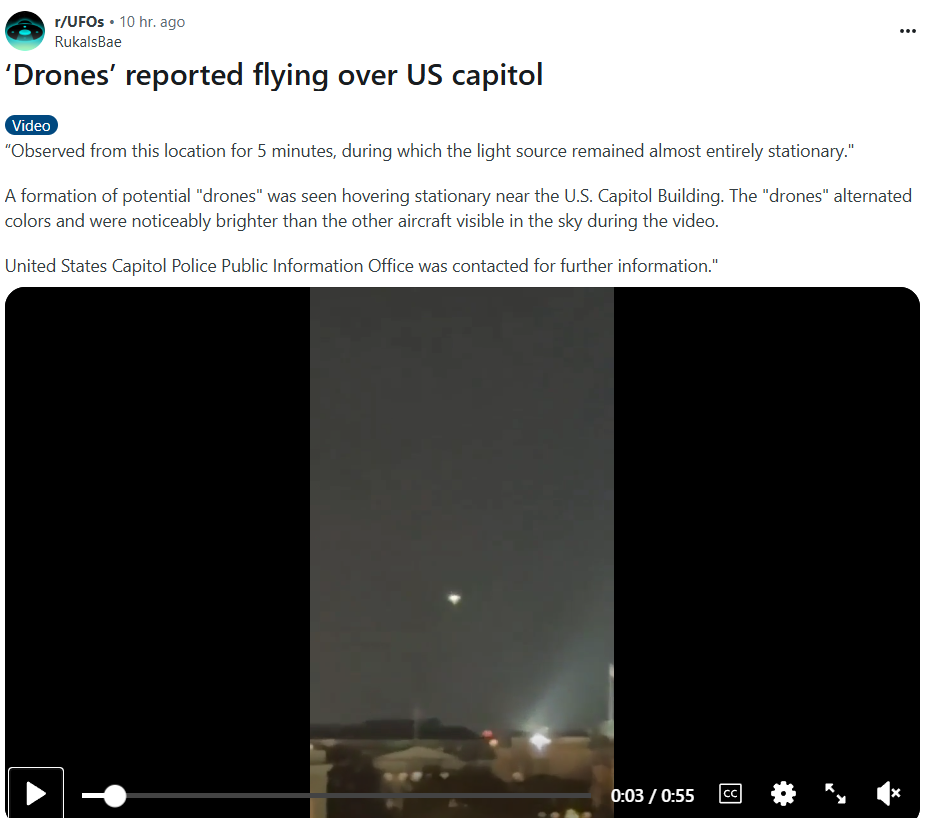Click the glowing light object in the video

pos(454,599)
